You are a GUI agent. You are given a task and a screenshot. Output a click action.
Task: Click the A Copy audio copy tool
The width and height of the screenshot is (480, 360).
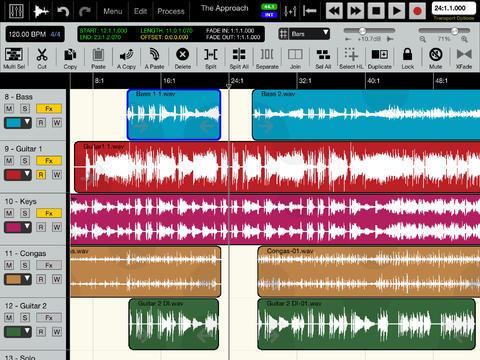[x=126, y=58]
